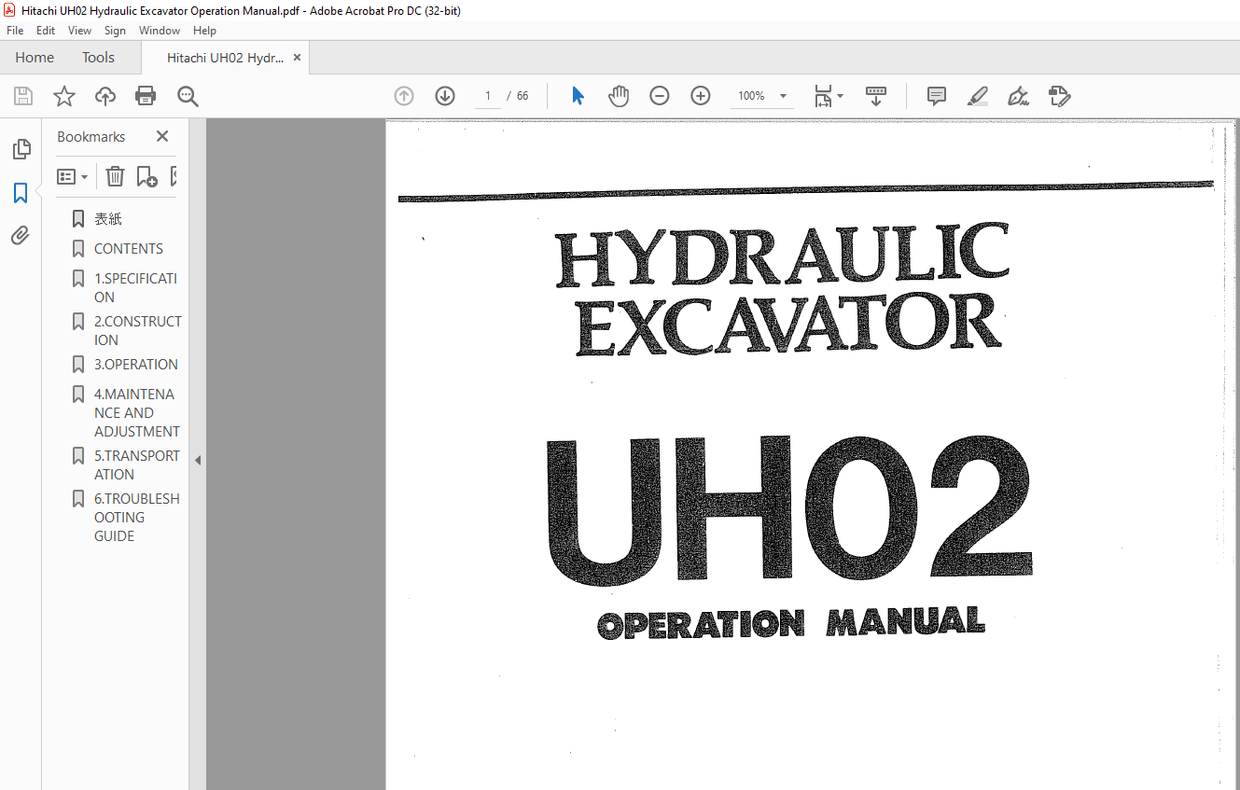This screenshot has width=1240, height=790.
Task: Open the Page Thumbnails panel icon
Action: coord(21,148)
